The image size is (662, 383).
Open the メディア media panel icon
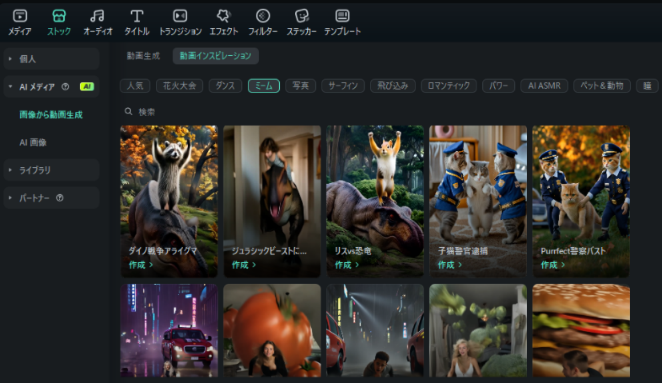click(x=20, y=16)
